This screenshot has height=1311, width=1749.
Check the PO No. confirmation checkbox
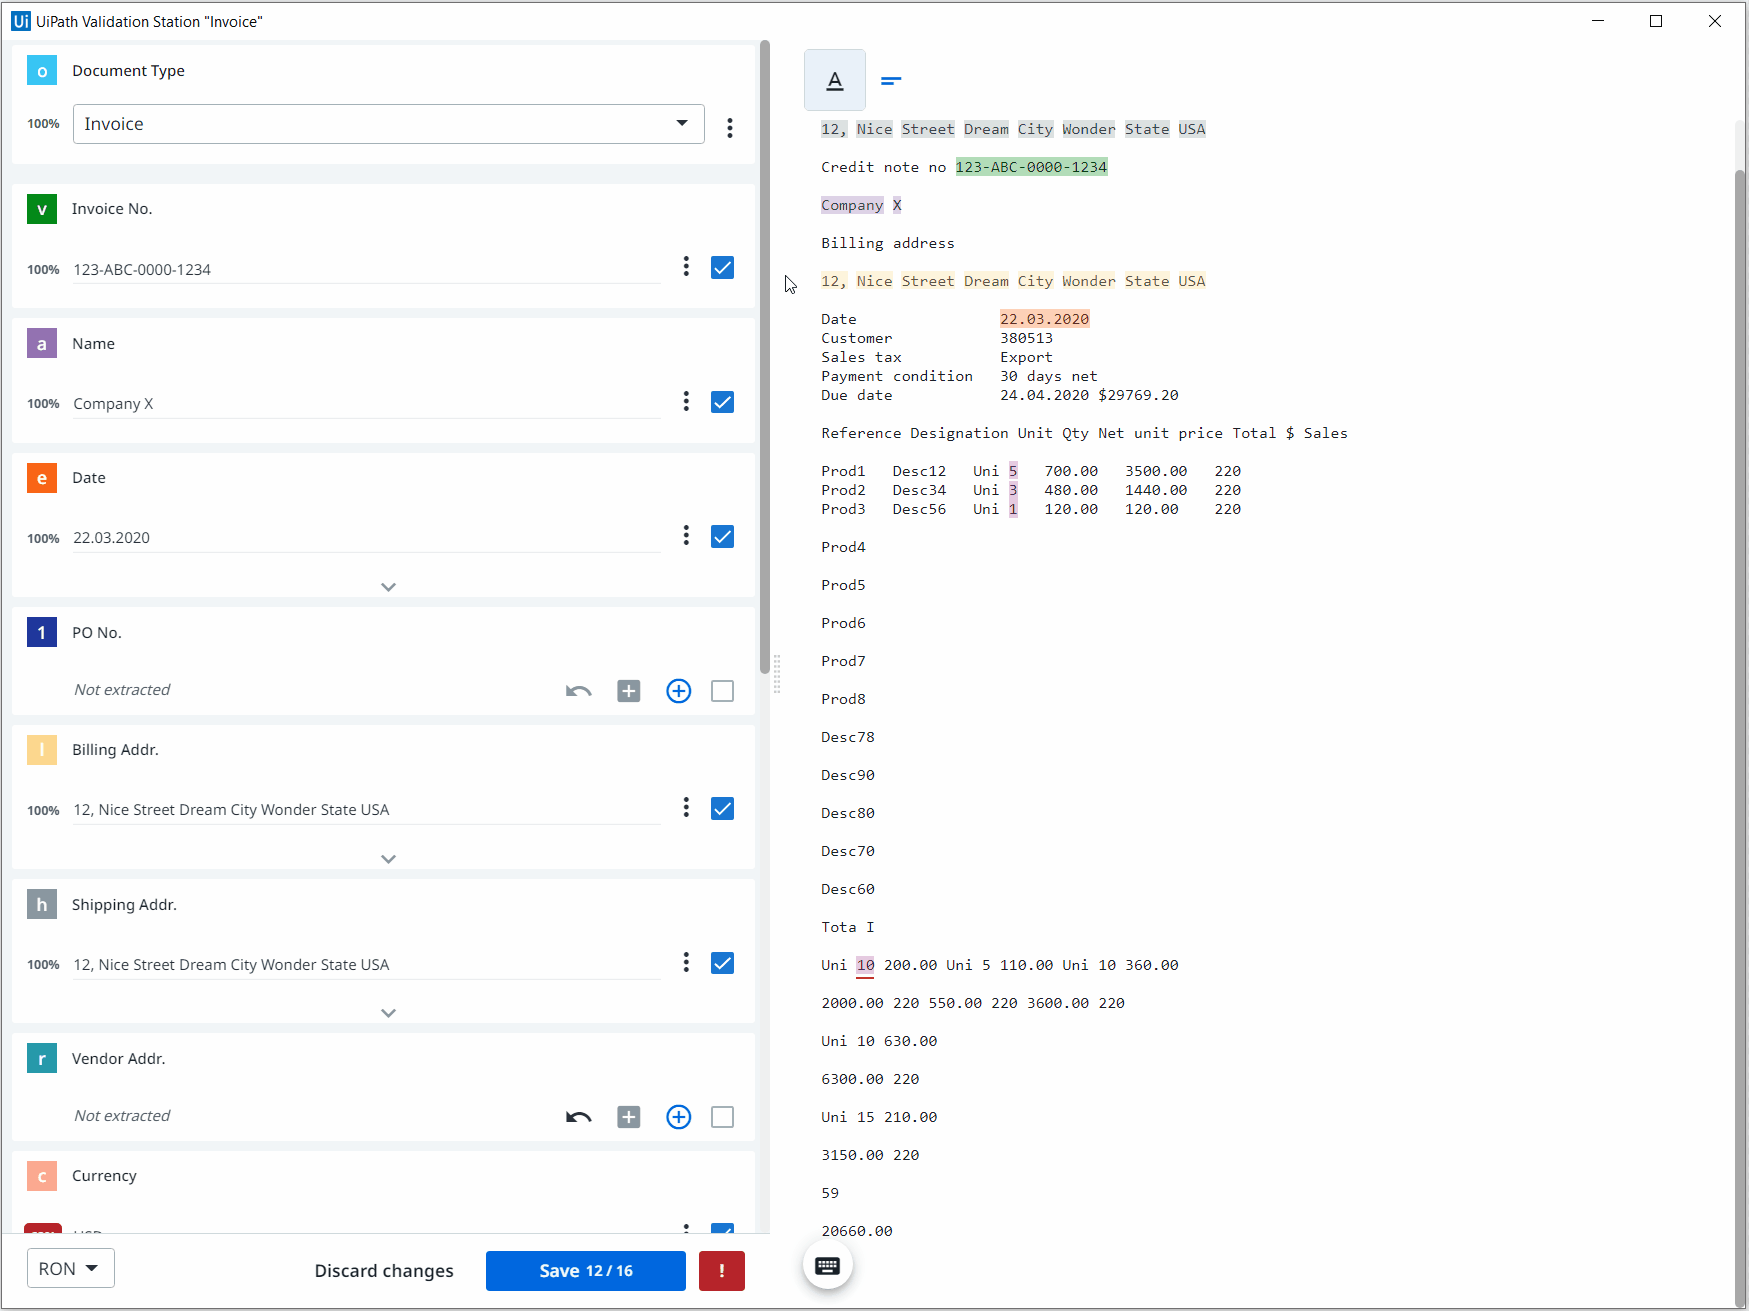pos(723,691)
